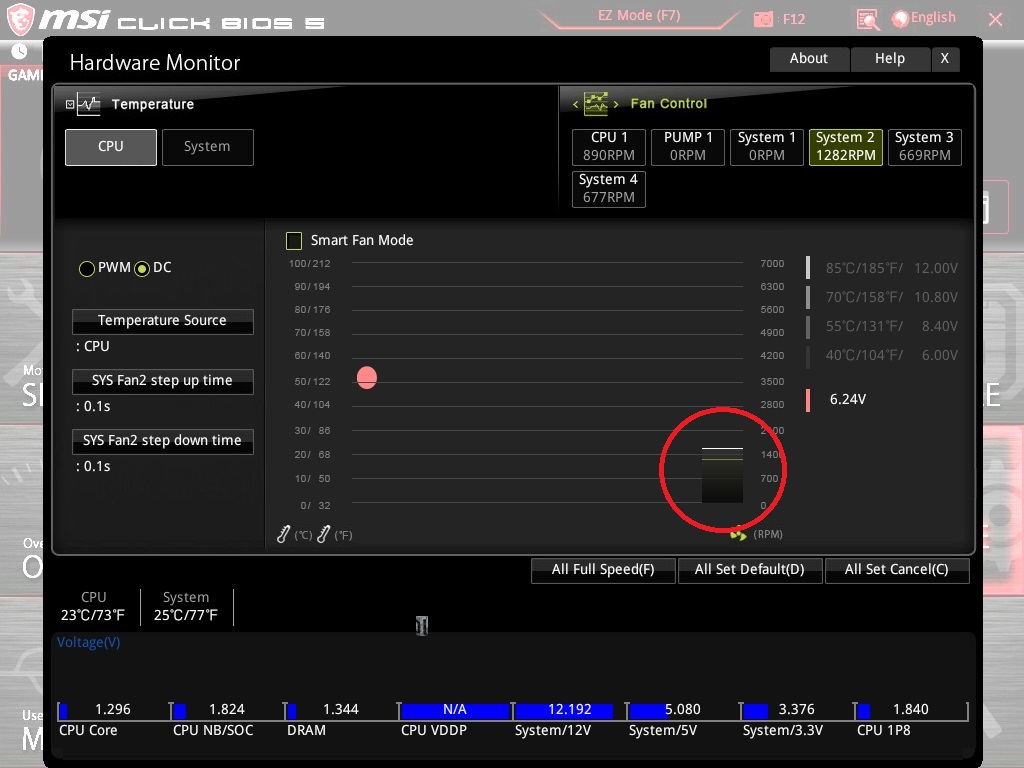Click the About button
Viewport: 1024px width, 768px height.
(809, 59)
